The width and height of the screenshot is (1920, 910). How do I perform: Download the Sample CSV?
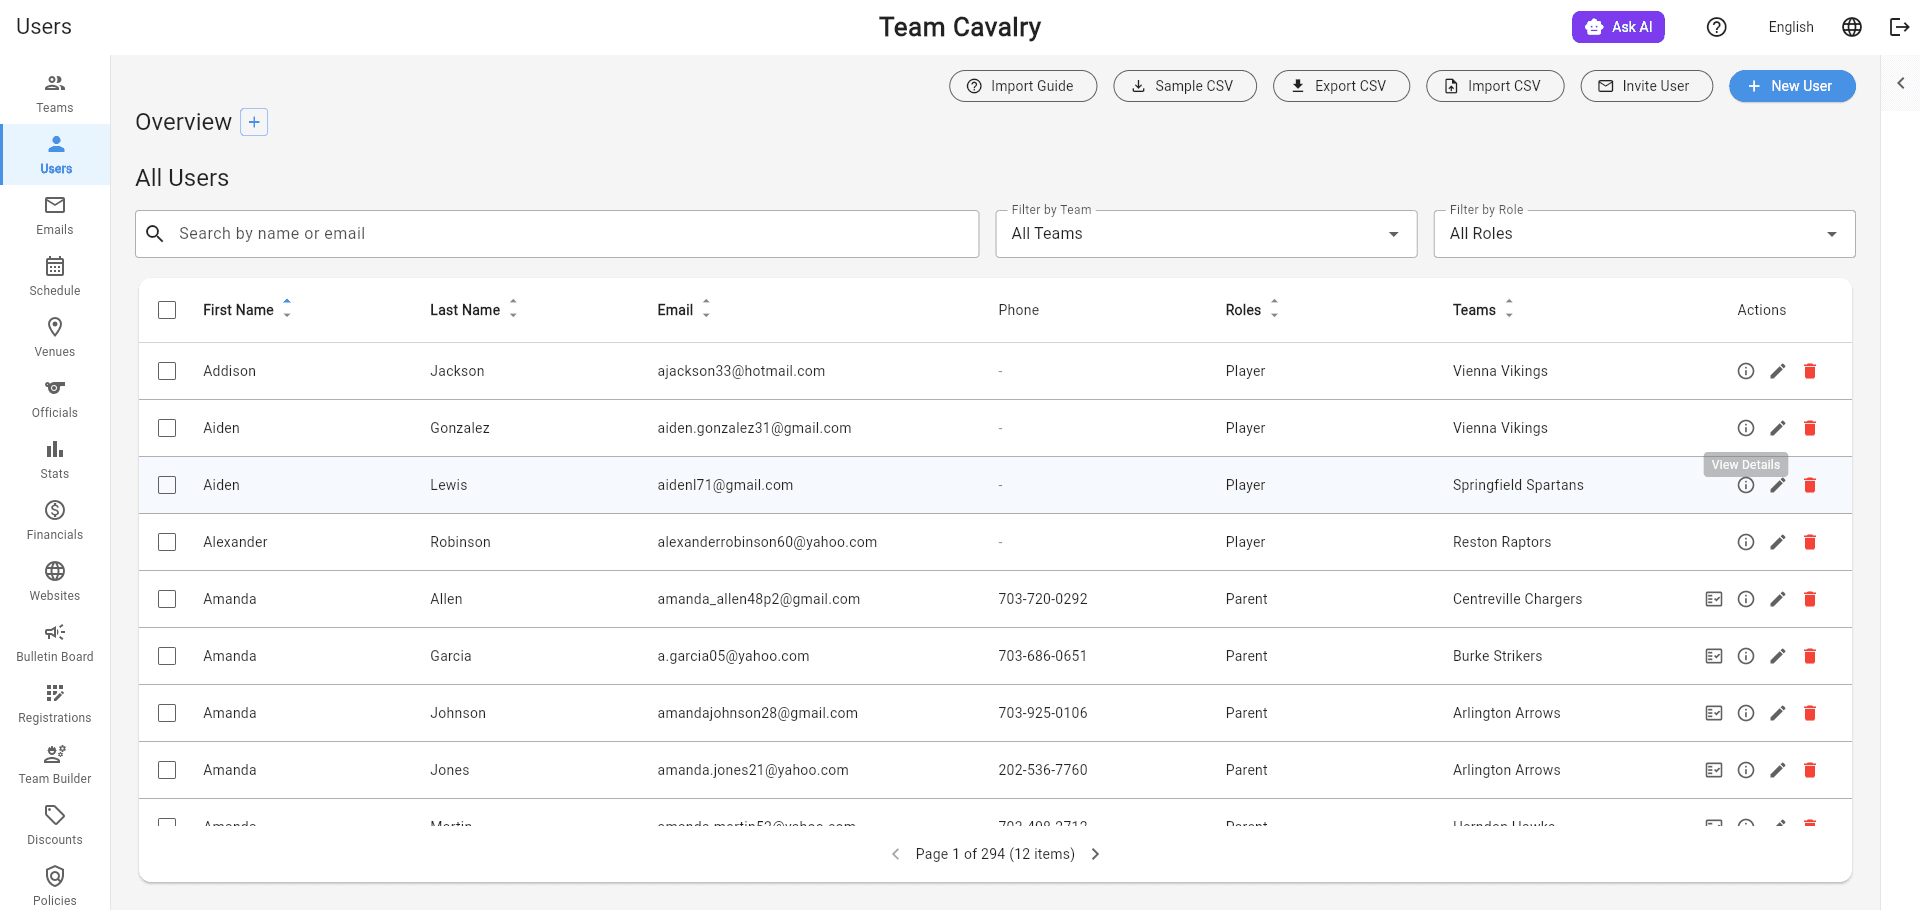[x=1185, y=86]
